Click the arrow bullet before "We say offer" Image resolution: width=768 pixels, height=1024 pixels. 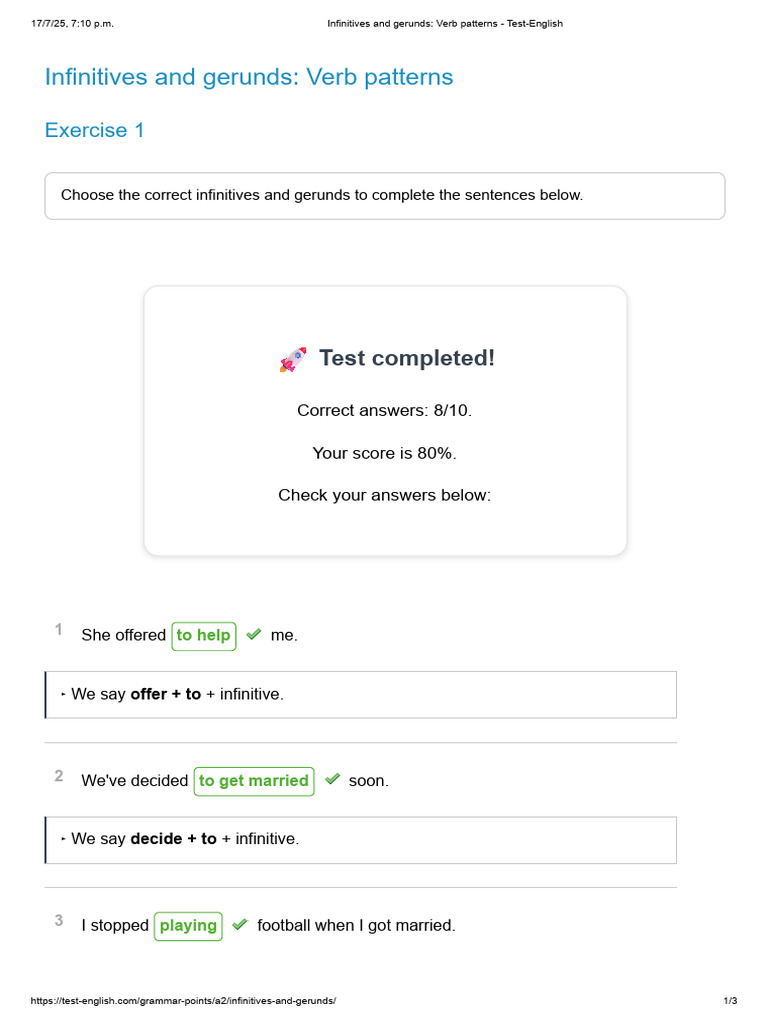click(63, 694)
